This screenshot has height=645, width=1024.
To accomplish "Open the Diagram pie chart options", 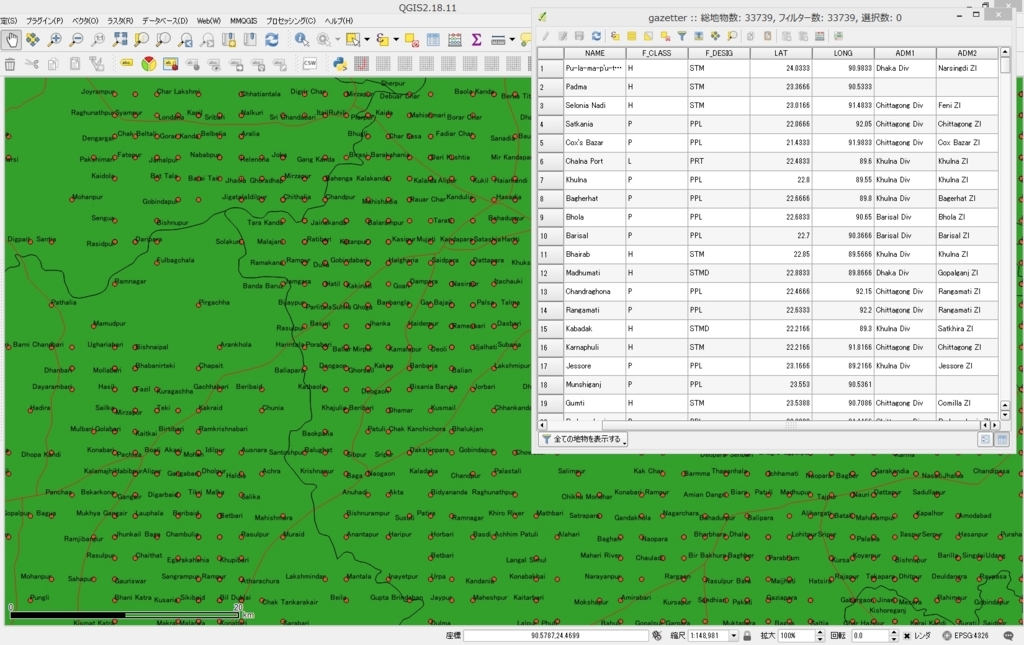I will pos(149,63).
